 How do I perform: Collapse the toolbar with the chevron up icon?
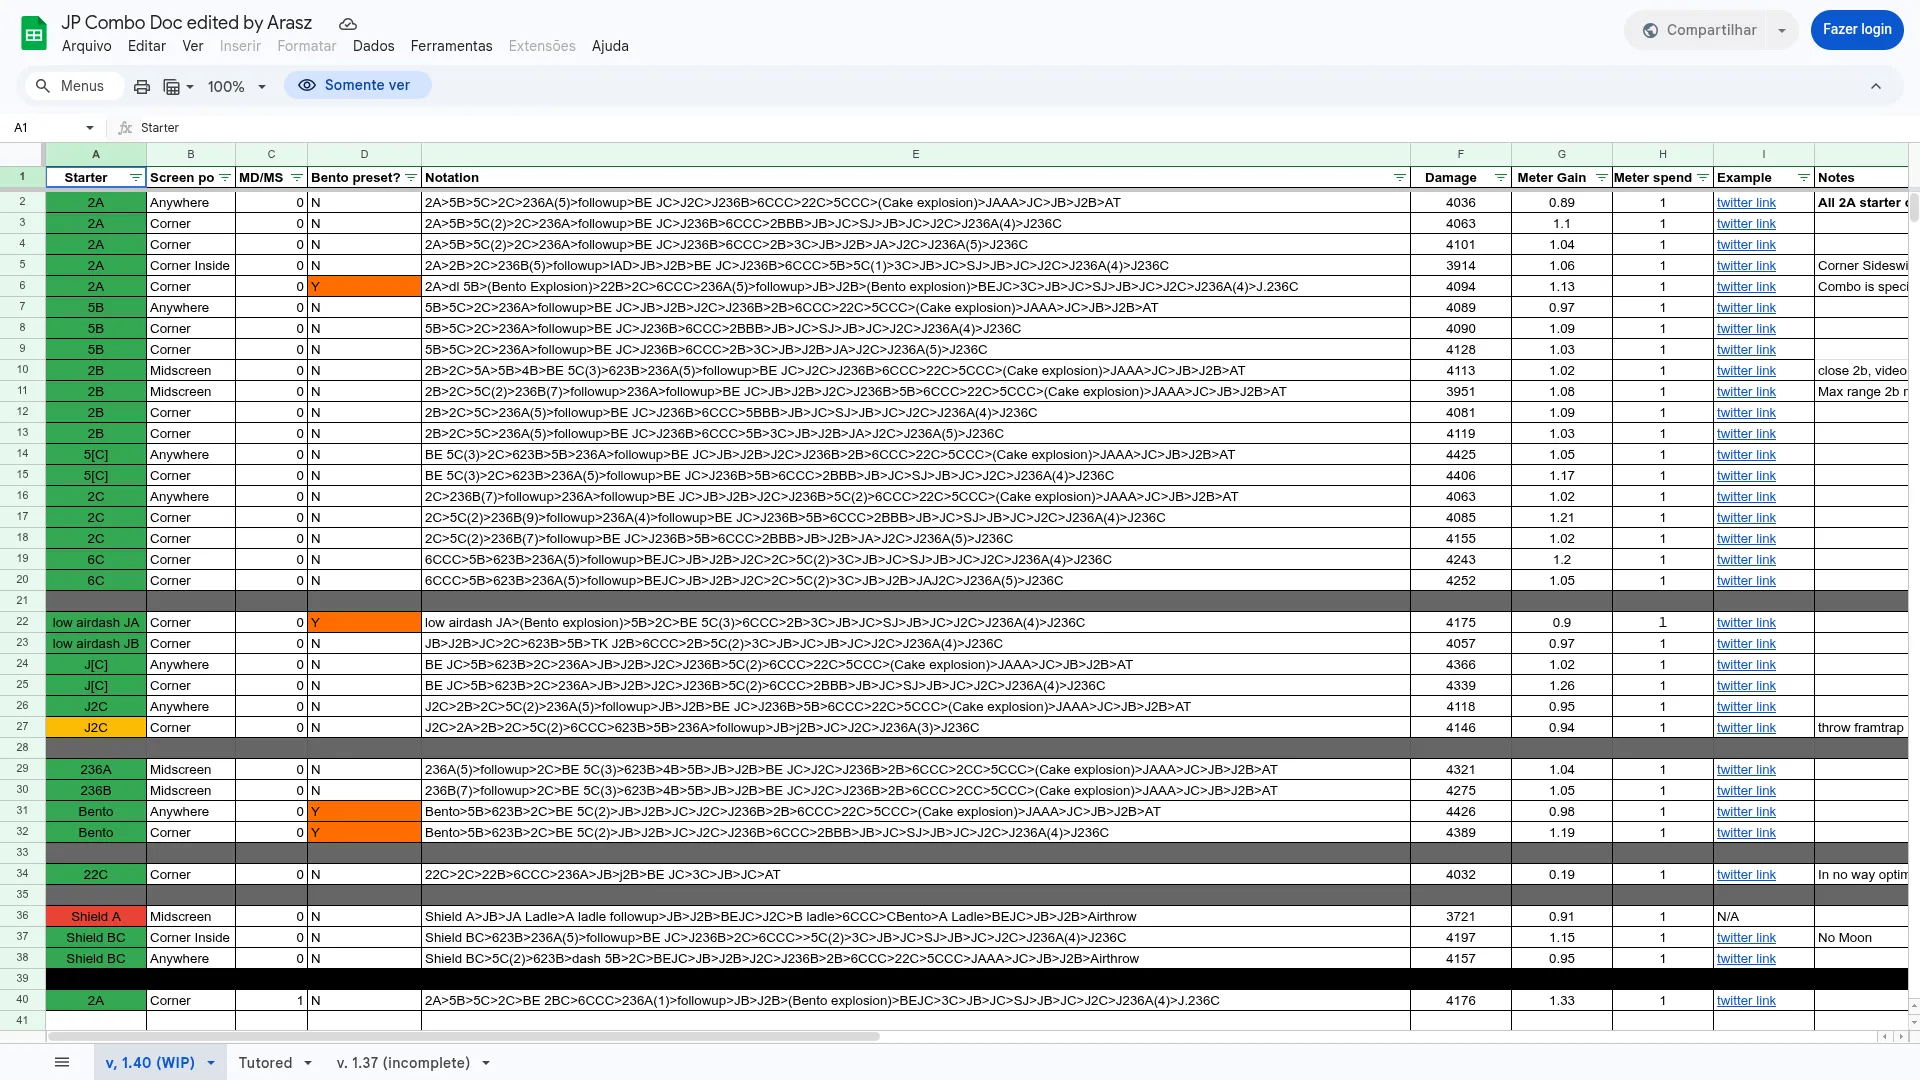(1876, 86)
